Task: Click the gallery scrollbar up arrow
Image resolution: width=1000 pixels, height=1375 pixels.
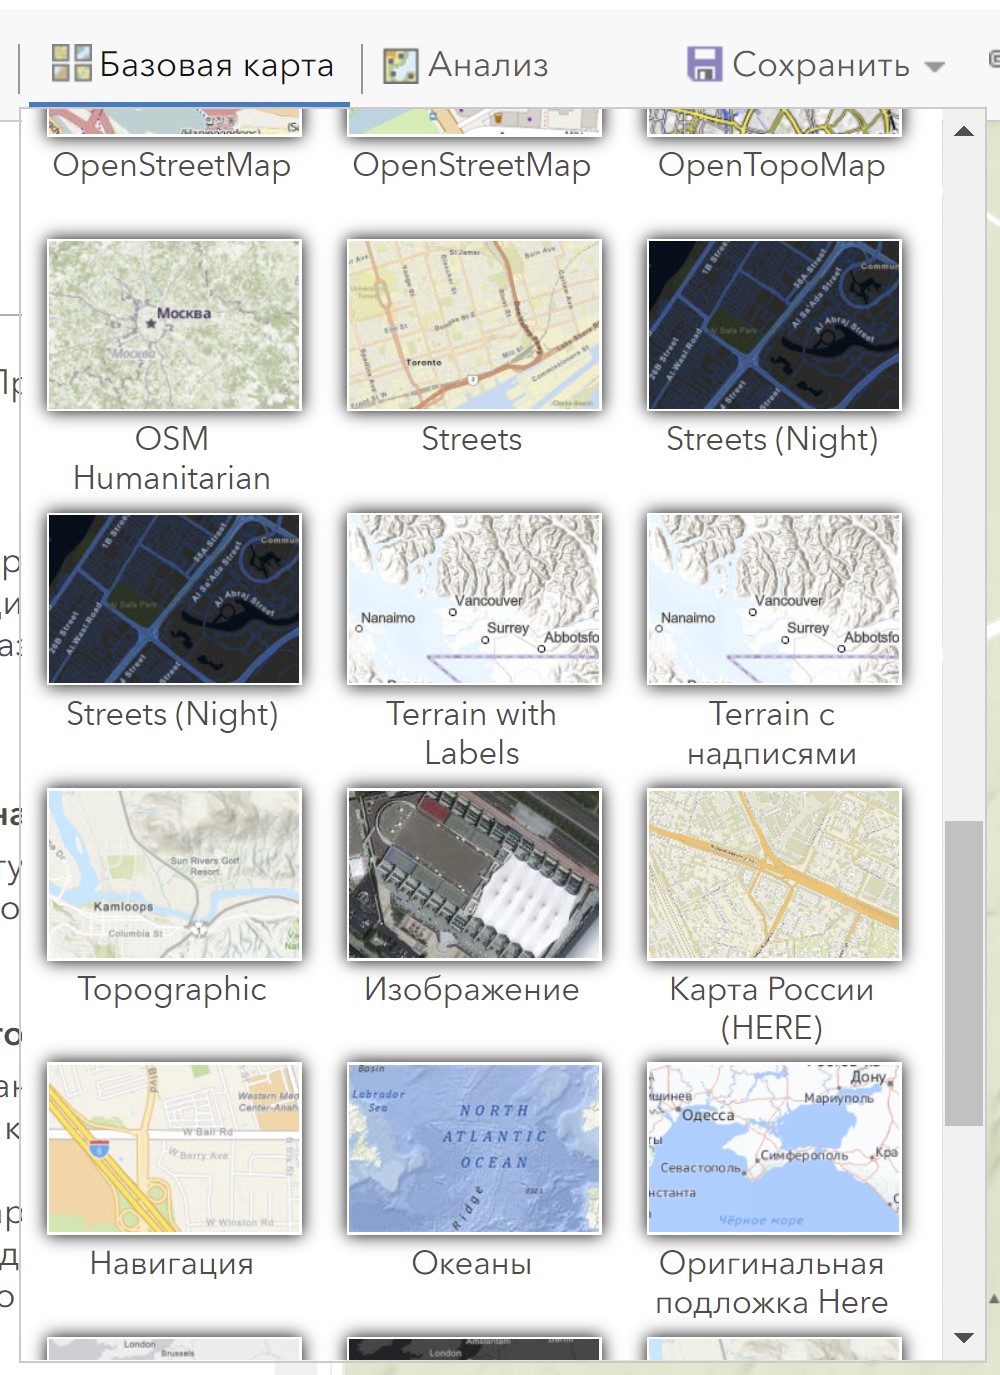Action: [x=964, y=131]
